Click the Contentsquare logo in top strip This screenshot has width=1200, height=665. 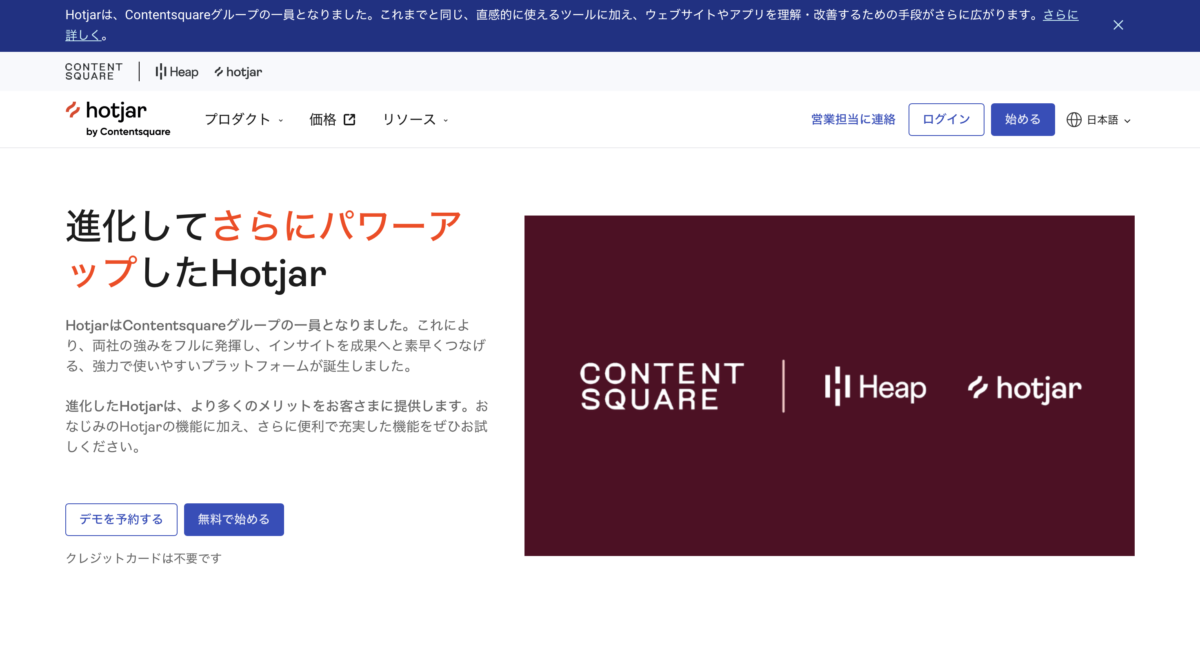94,72
